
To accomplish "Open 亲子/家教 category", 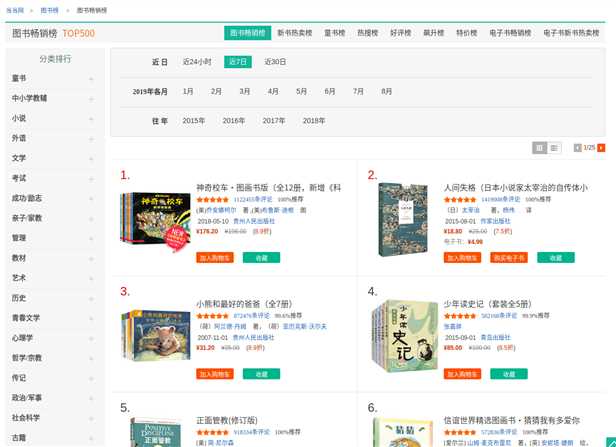I will pyautogui.click(x=27, y=218).
